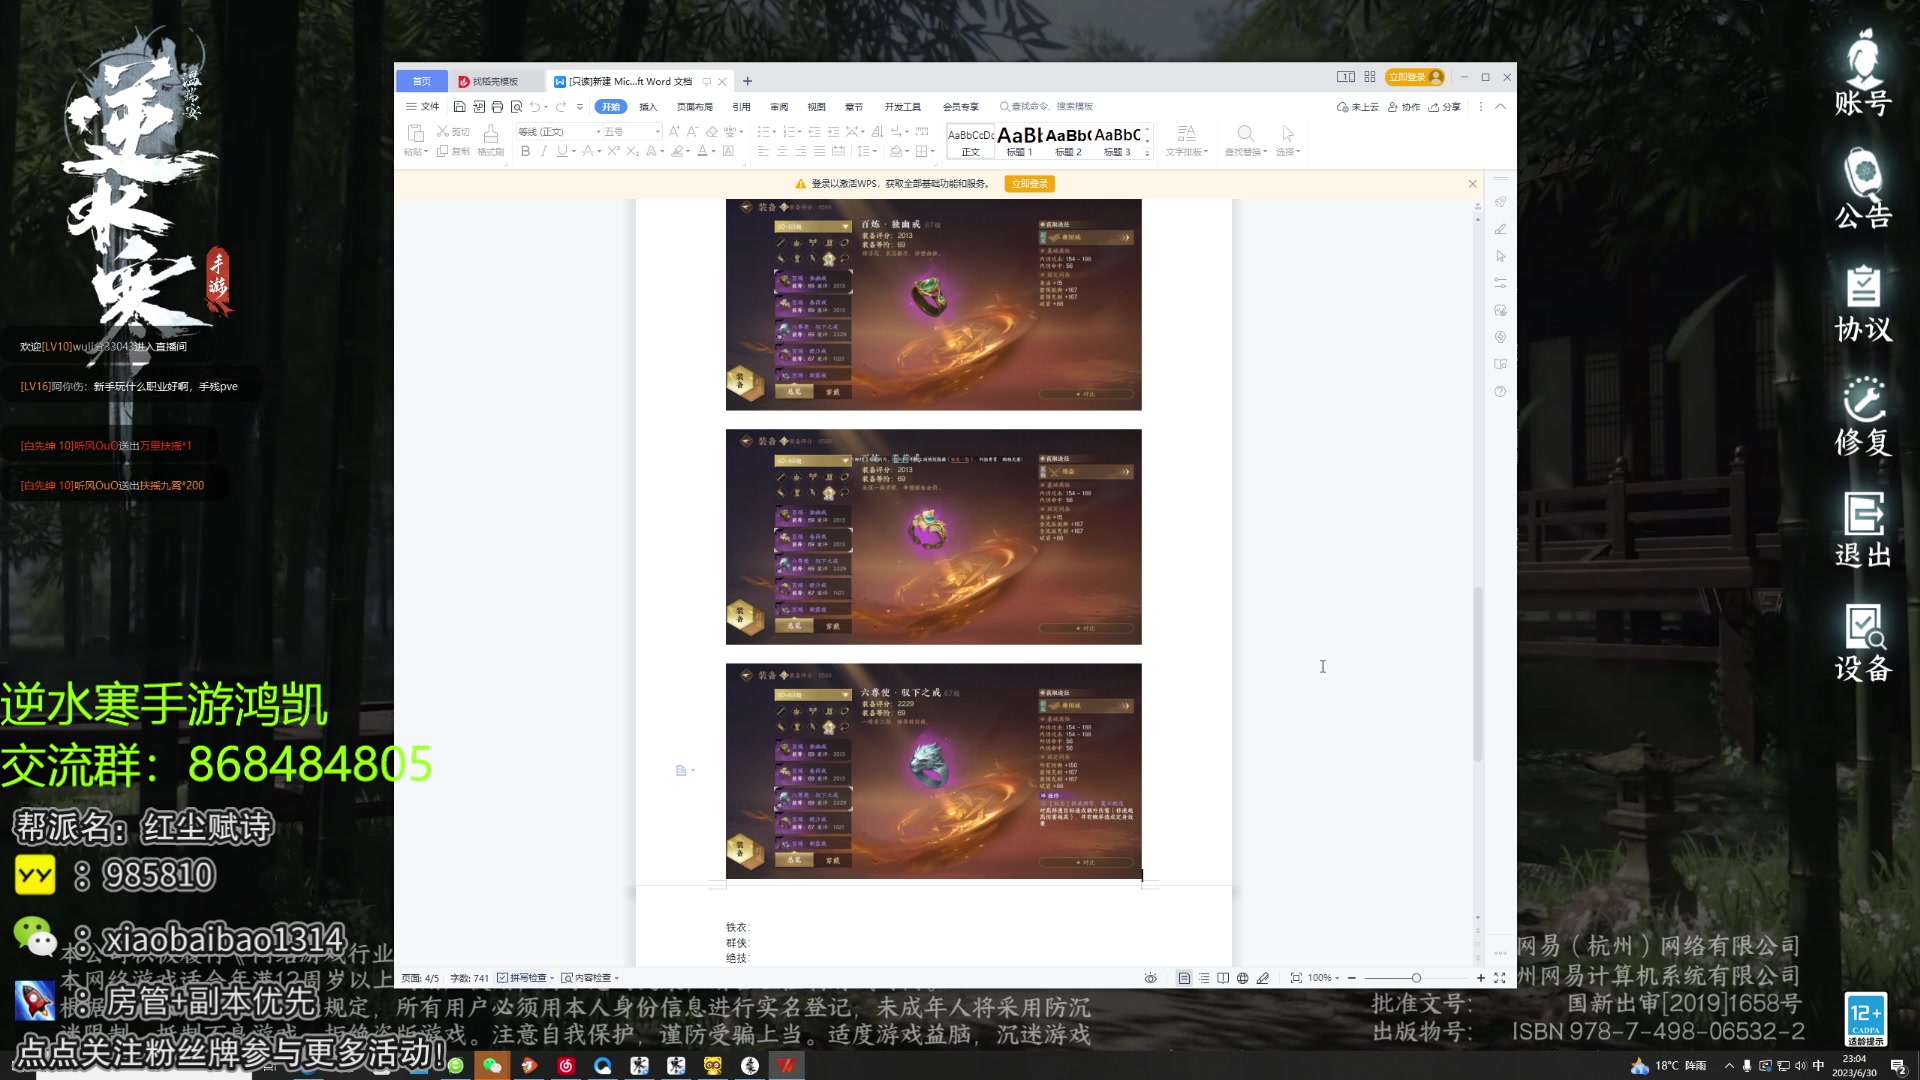
Task: Click the 查找命令 search field
Action: pos(1046,107)
